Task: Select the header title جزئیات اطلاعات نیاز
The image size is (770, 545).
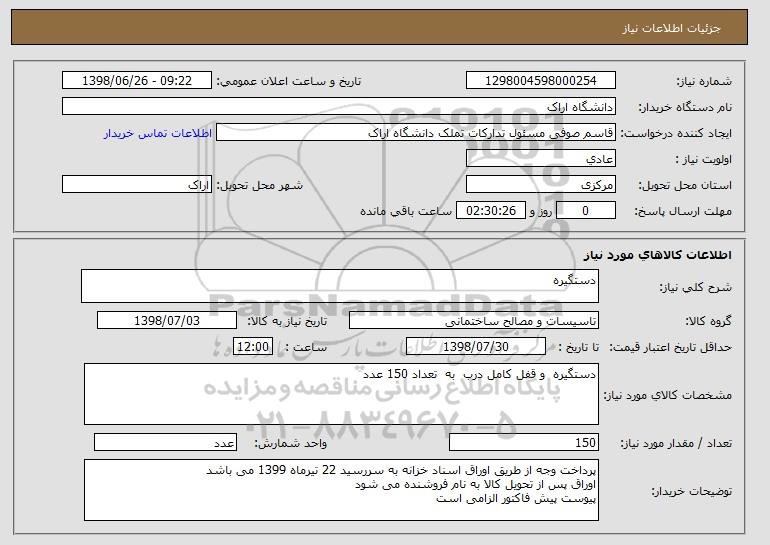Action: click(671, 28)
